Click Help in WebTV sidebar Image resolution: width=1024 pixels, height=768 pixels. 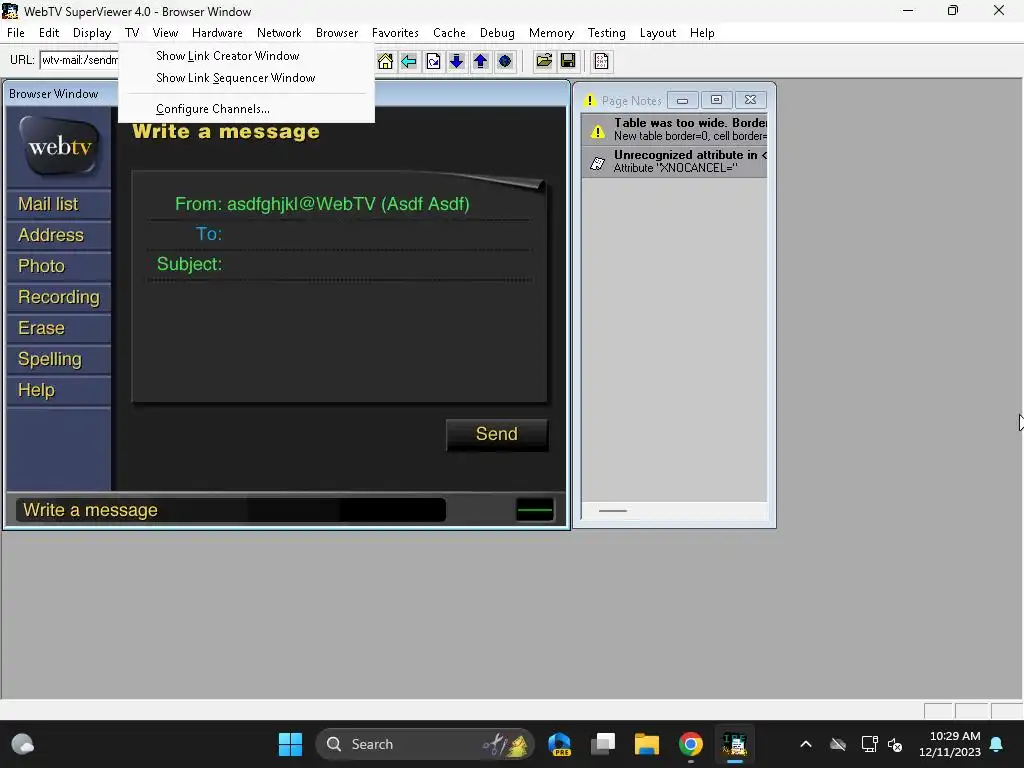point(59,391)
